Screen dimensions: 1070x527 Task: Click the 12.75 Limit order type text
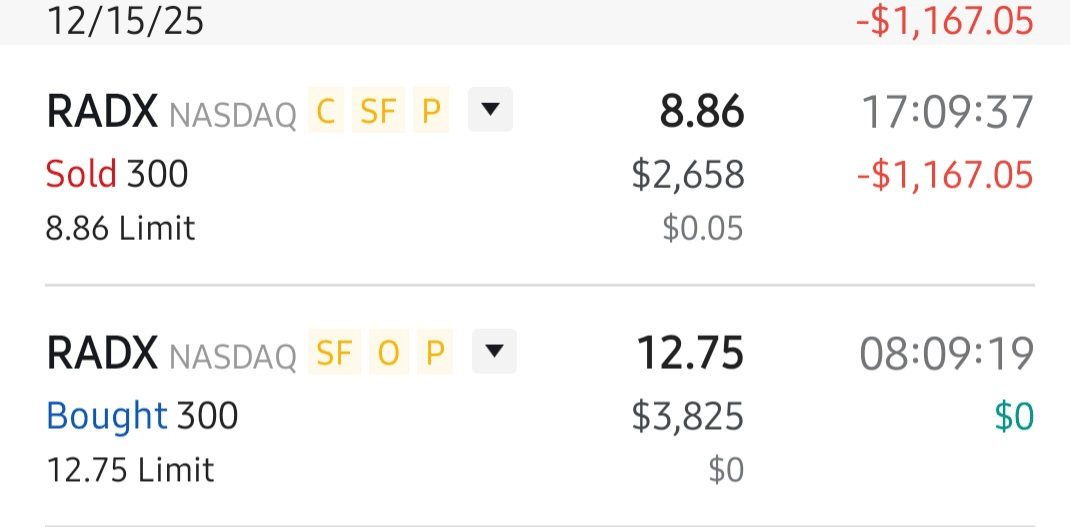click(x=130, y=469)
